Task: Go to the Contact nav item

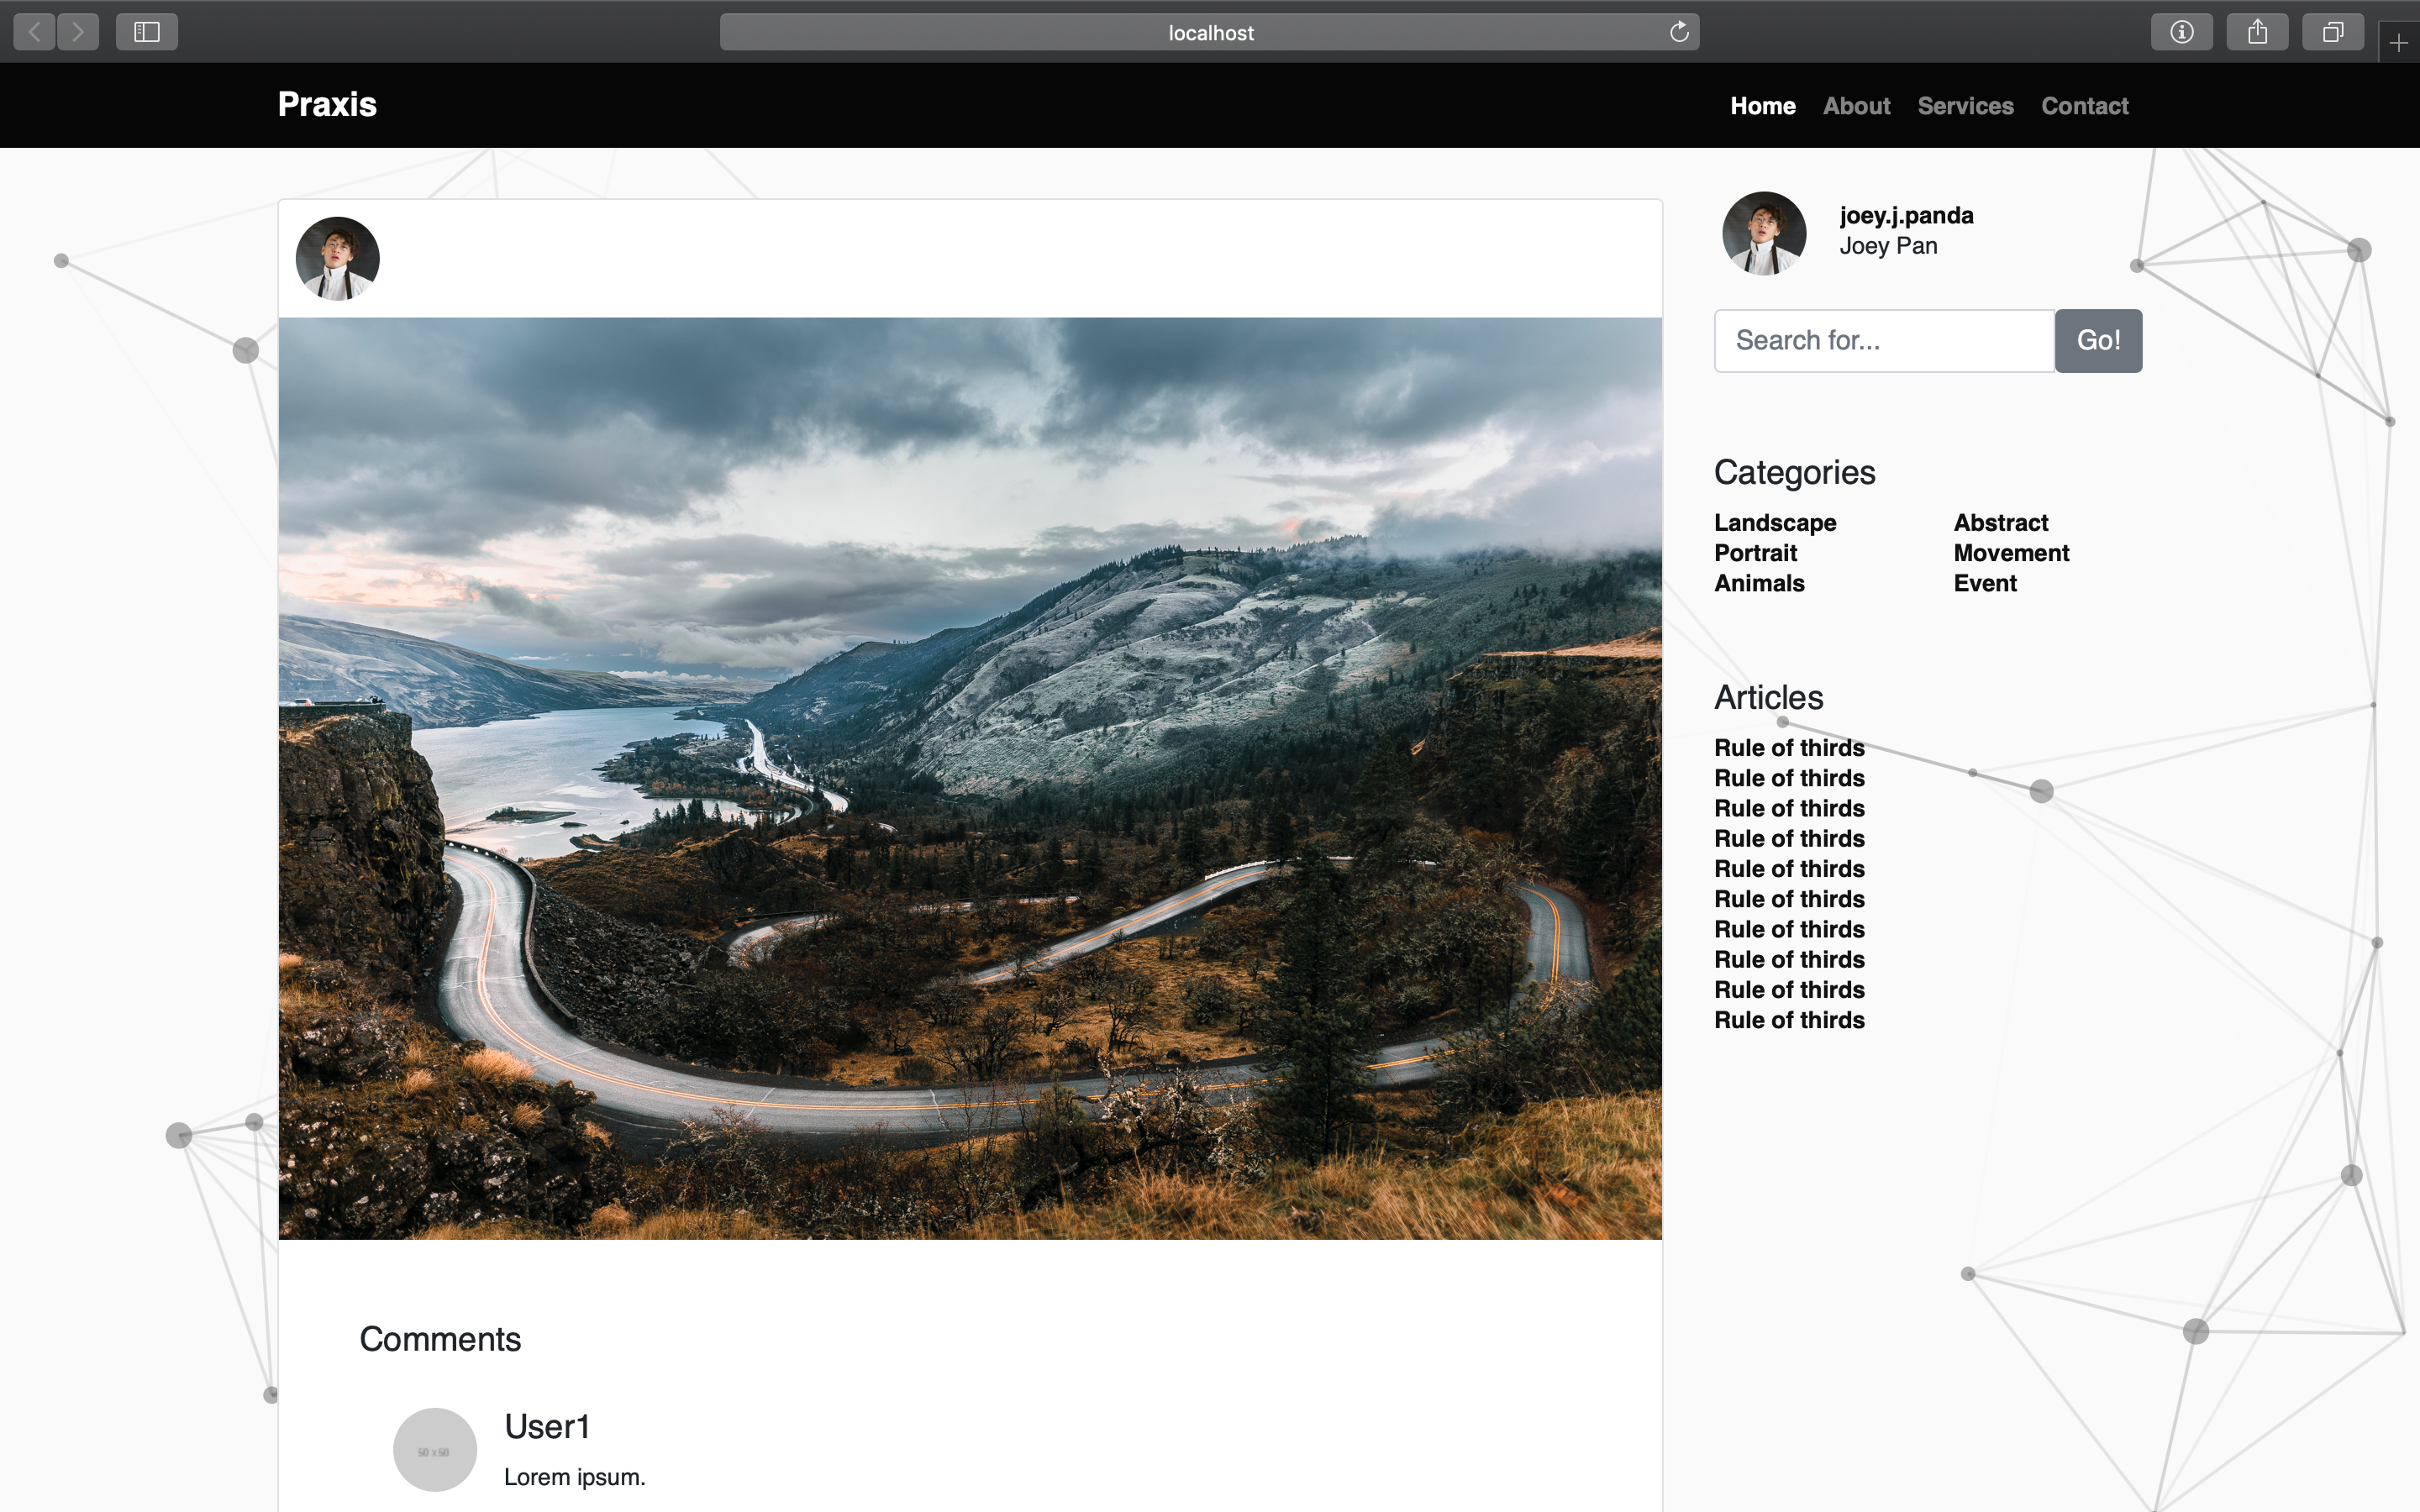Action: click(2084, 106)
